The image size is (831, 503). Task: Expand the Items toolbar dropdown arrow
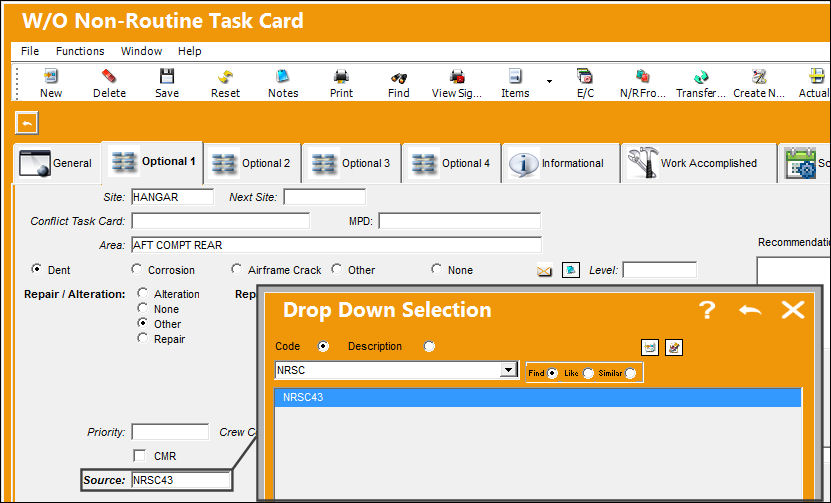click(550, 81)
